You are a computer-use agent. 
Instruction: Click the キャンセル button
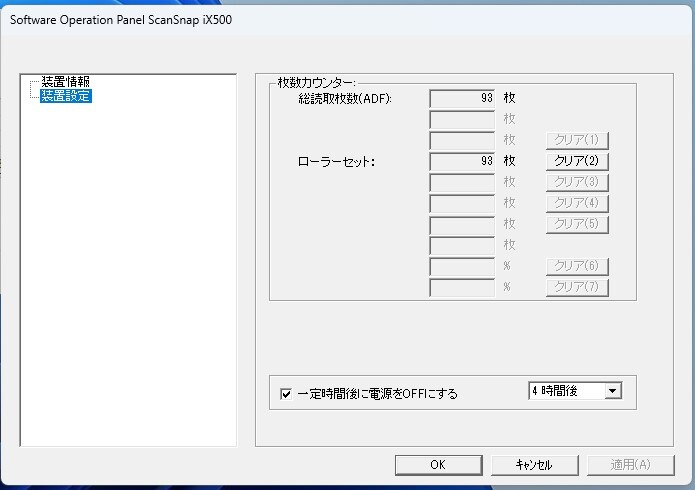coord(534,465)
